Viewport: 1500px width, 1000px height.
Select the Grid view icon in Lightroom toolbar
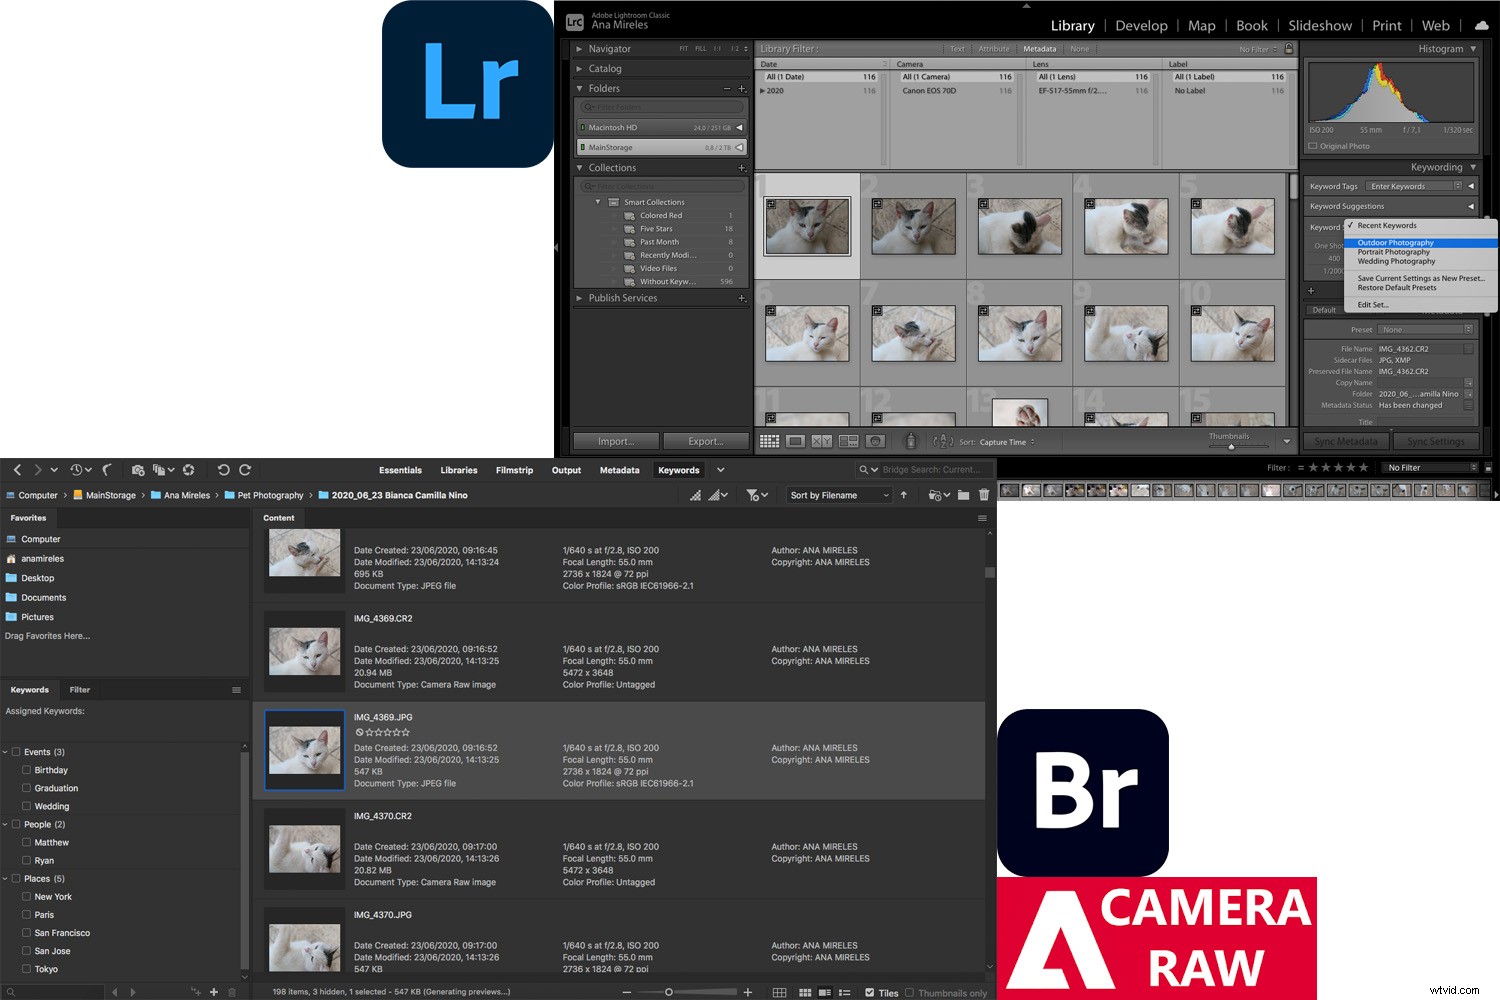770,441
